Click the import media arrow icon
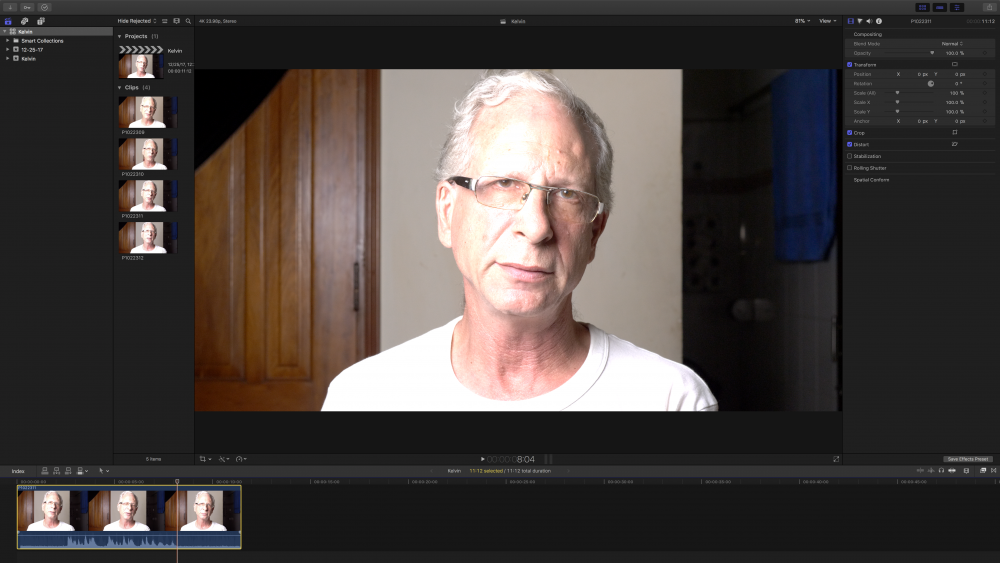Viewport: 1000px width, 563px height. 10,7
